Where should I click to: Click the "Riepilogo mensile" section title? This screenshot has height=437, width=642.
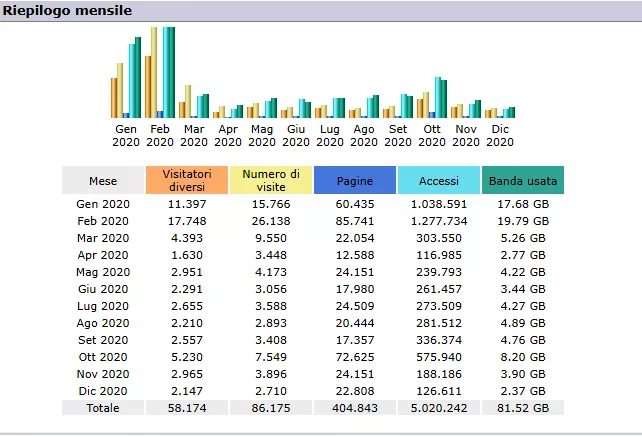point(66,10)
